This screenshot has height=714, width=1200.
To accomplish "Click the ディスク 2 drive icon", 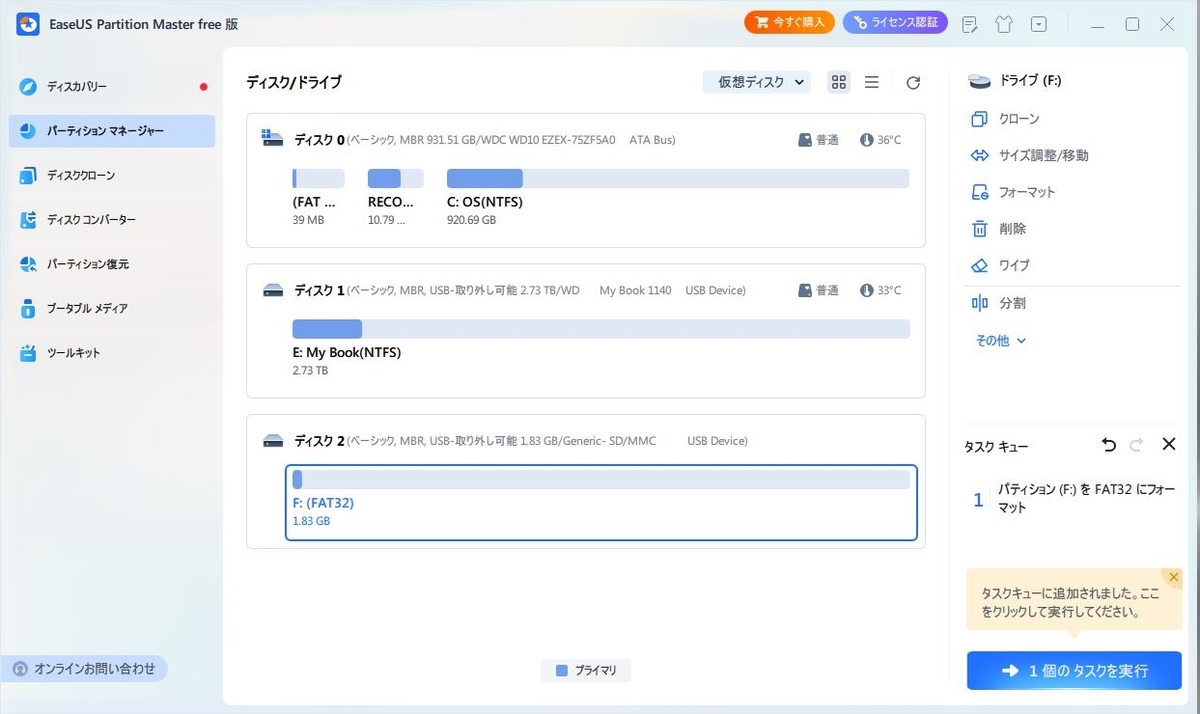I will tap(273, 440).
